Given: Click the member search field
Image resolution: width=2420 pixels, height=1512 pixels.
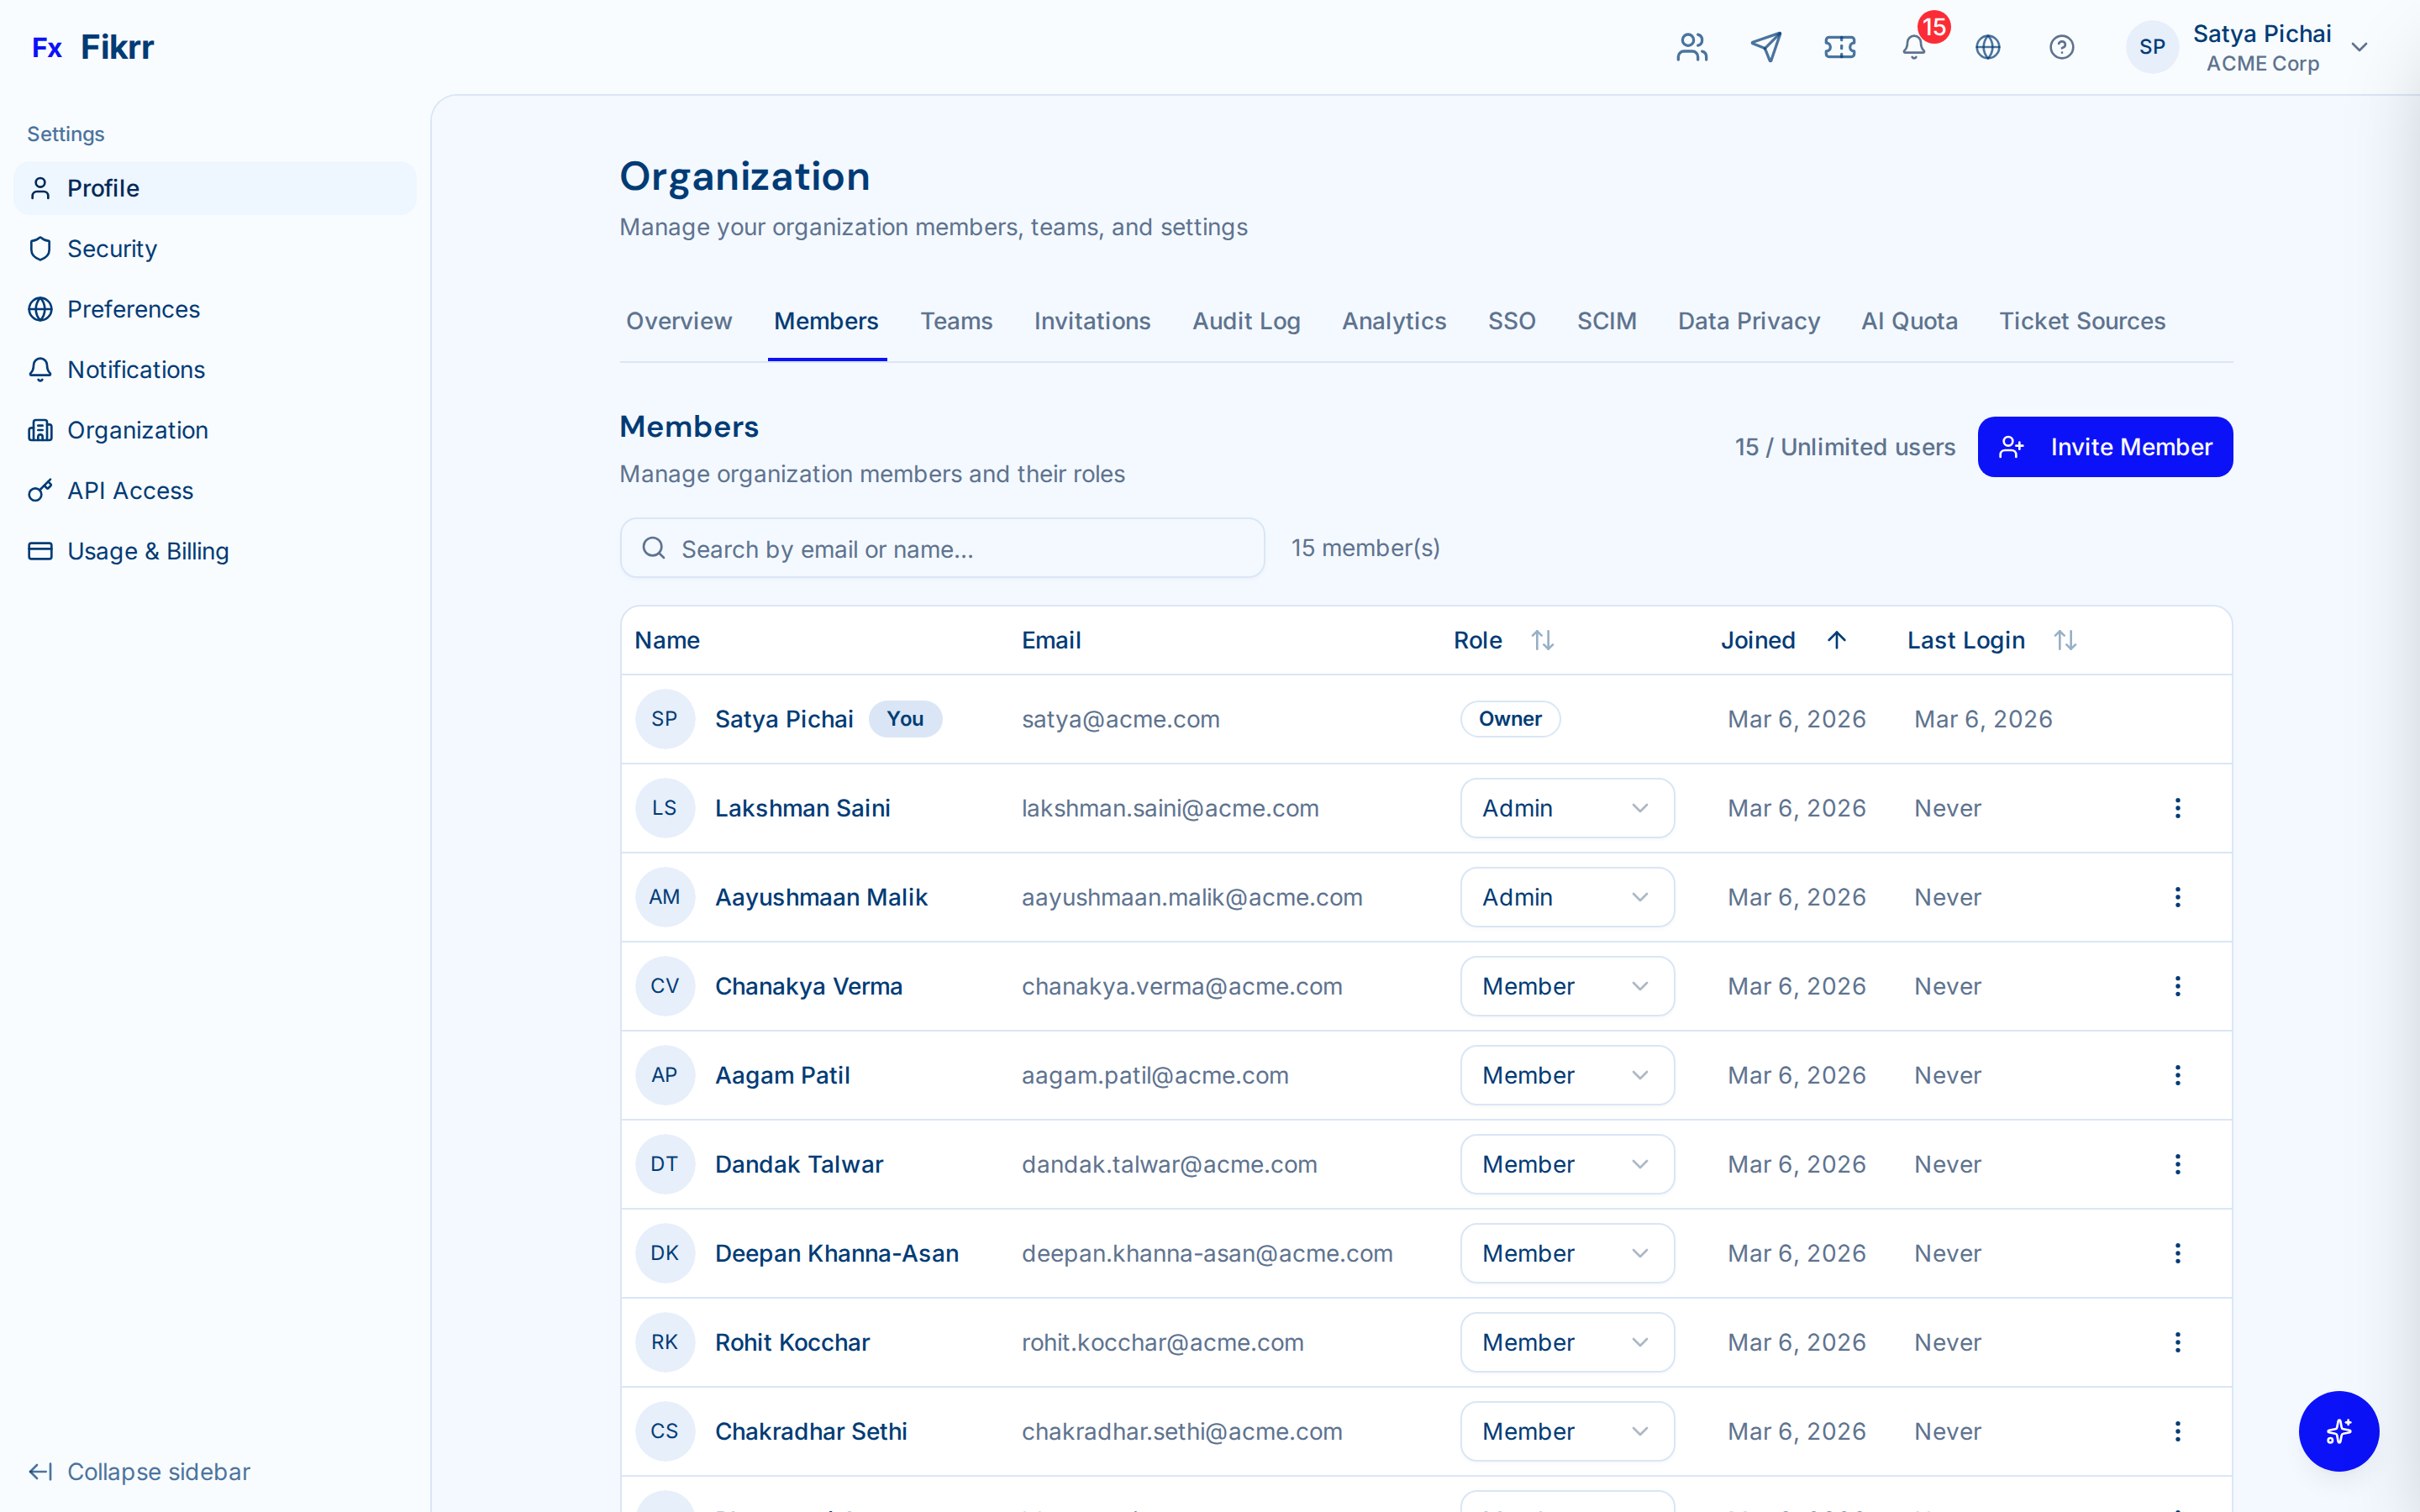Looking at the screenshot, I should click(941, 548).
